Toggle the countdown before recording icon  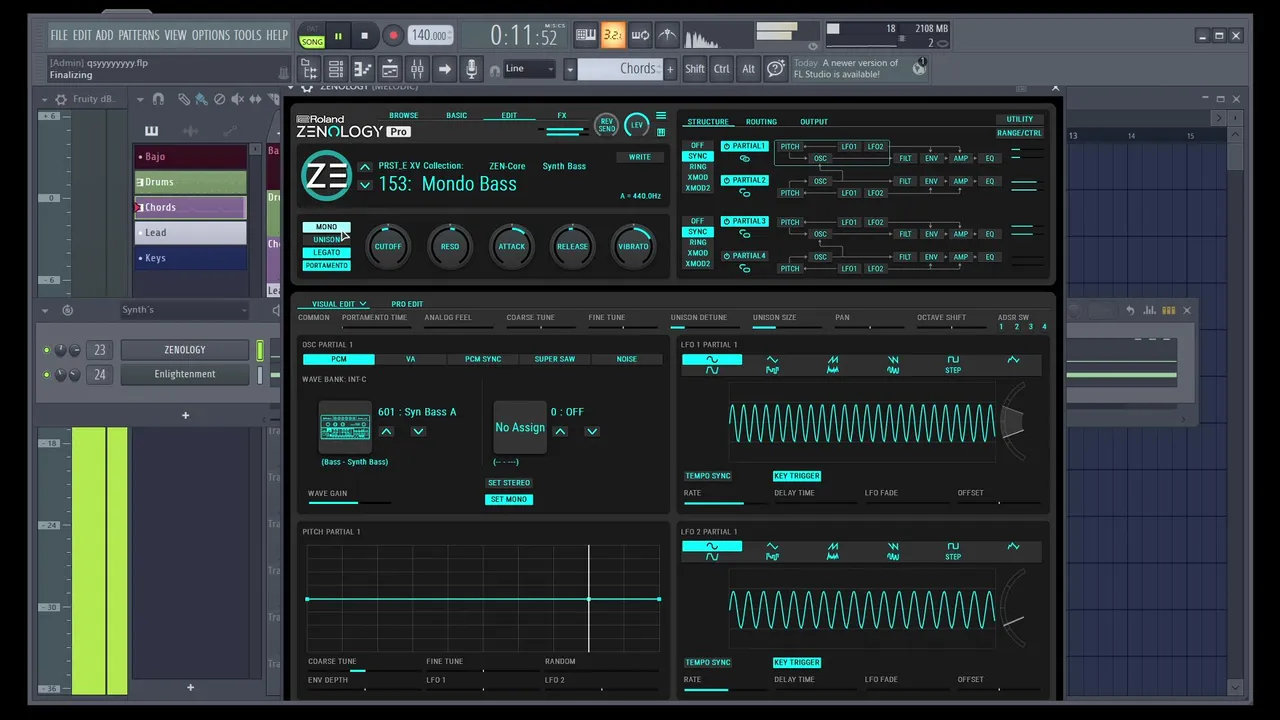(613, 36)
